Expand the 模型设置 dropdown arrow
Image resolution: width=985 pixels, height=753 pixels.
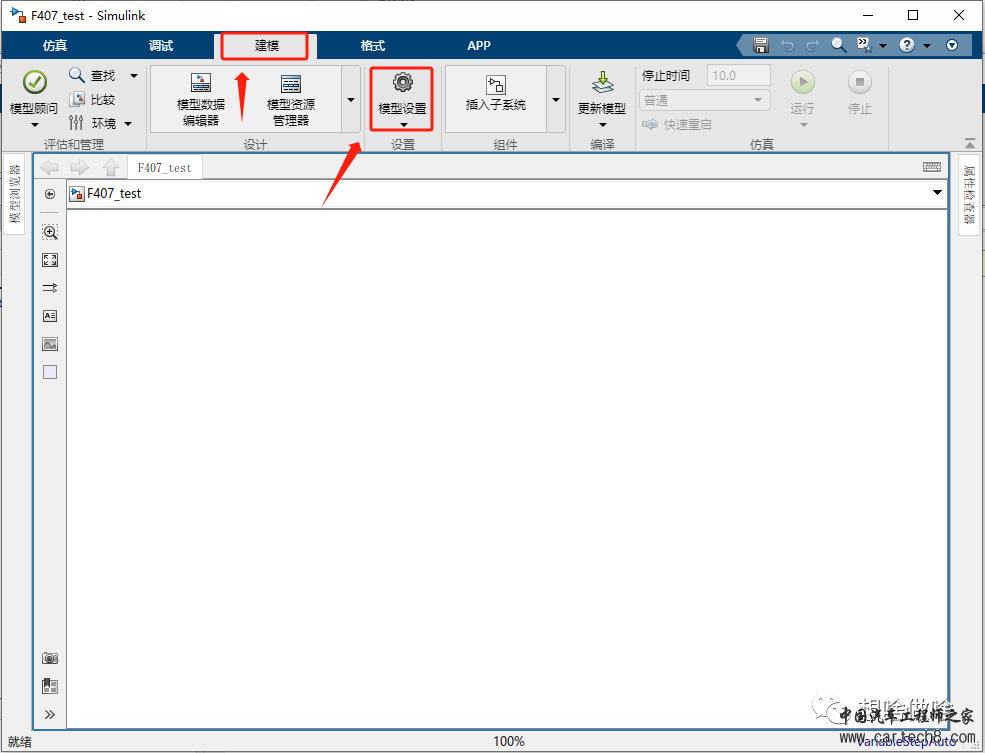coord(403,124)
